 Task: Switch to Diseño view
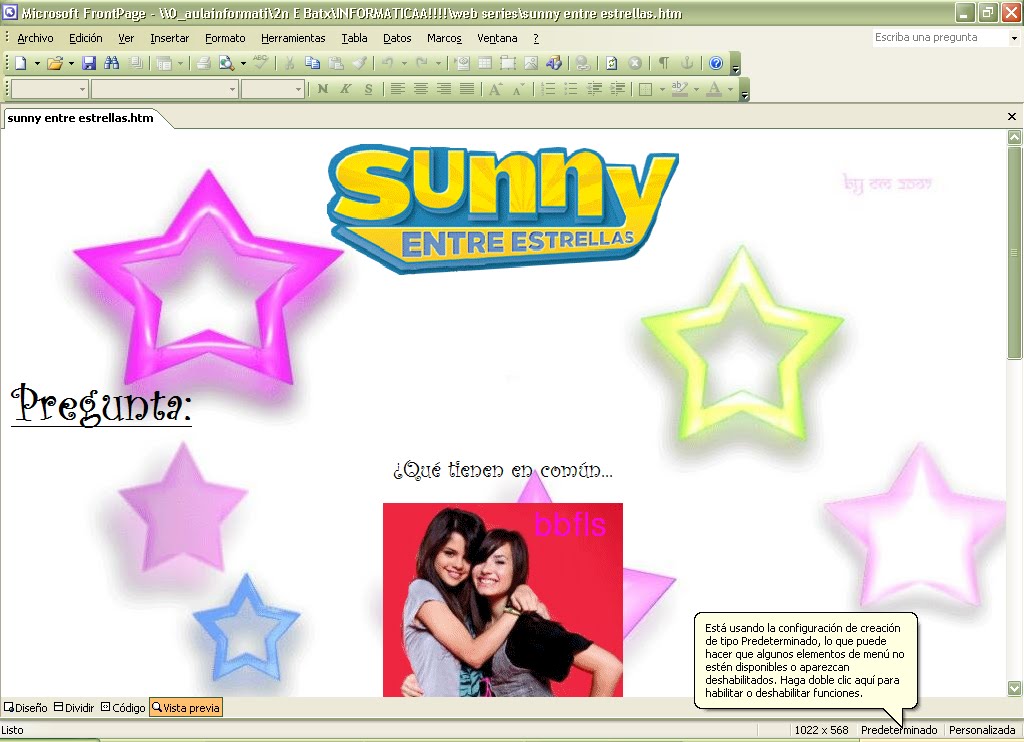[x=26, y=707]
